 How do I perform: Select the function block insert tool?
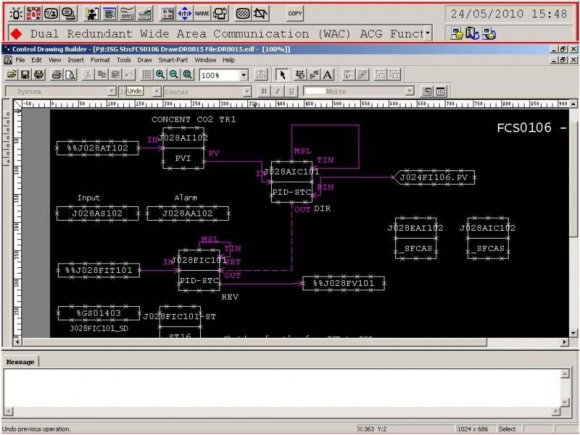300,75
